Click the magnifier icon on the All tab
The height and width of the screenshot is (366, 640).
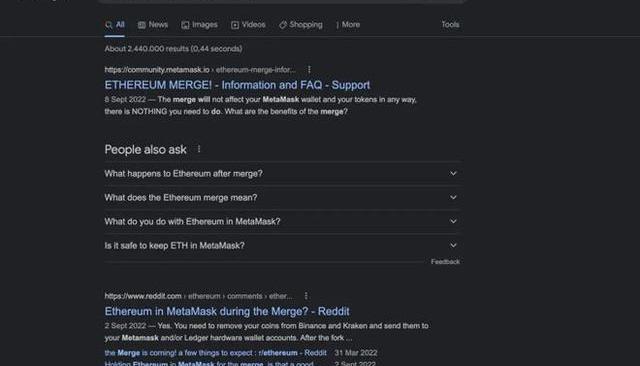109,25
